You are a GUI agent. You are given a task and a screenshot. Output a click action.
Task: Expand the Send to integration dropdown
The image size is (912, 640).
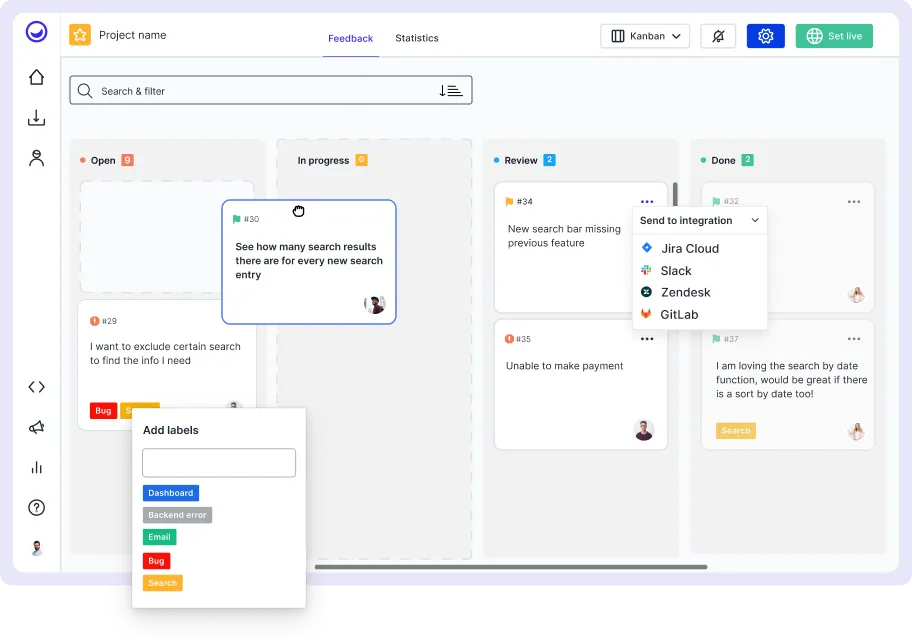pyautogui.click(x=698, y=220)
